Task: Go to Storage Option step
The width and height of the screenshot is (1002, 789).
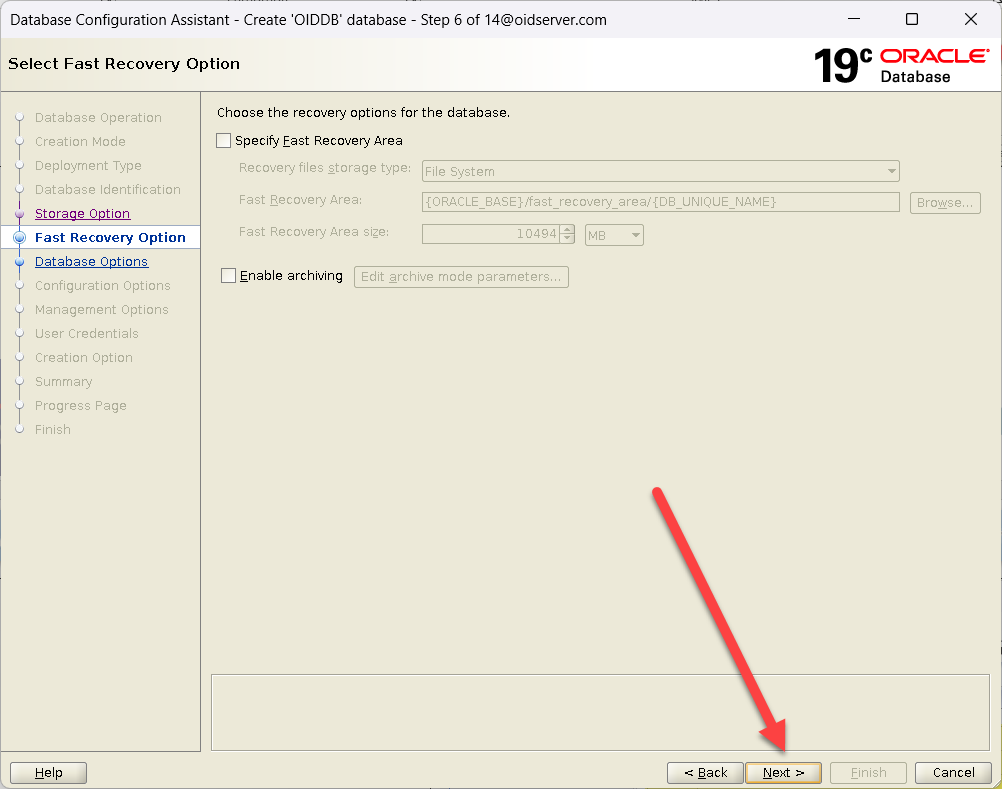Action: point(82,214)
